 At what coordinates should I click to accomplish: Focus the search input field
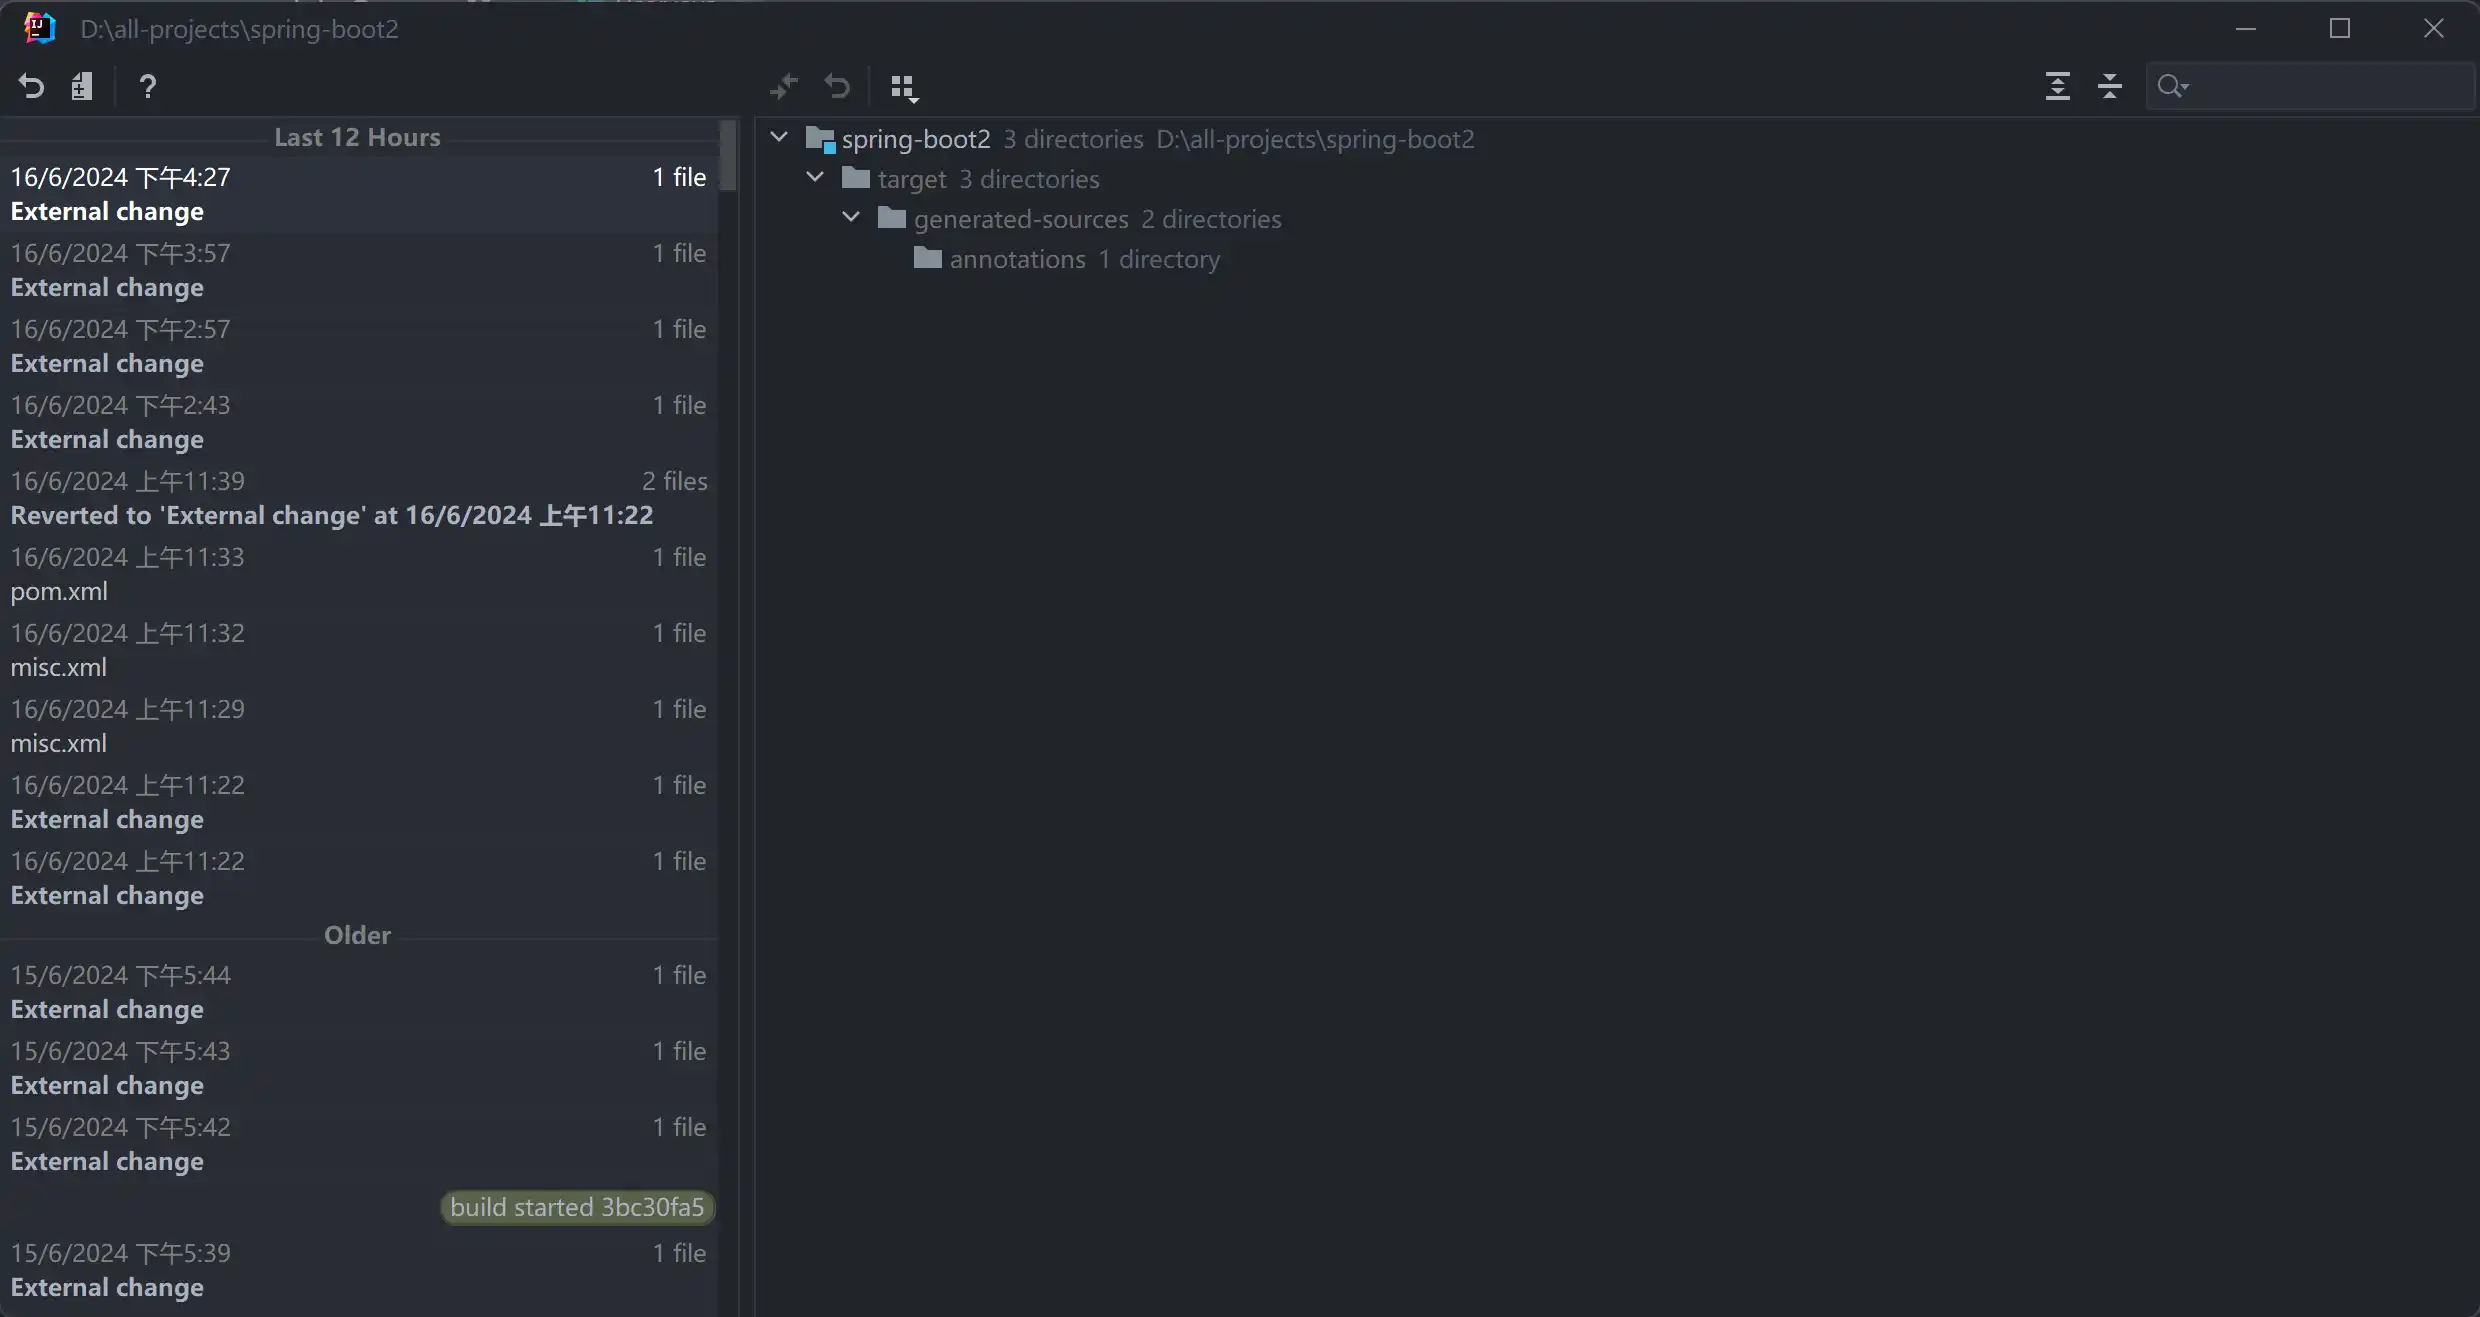pos(2311,86)
